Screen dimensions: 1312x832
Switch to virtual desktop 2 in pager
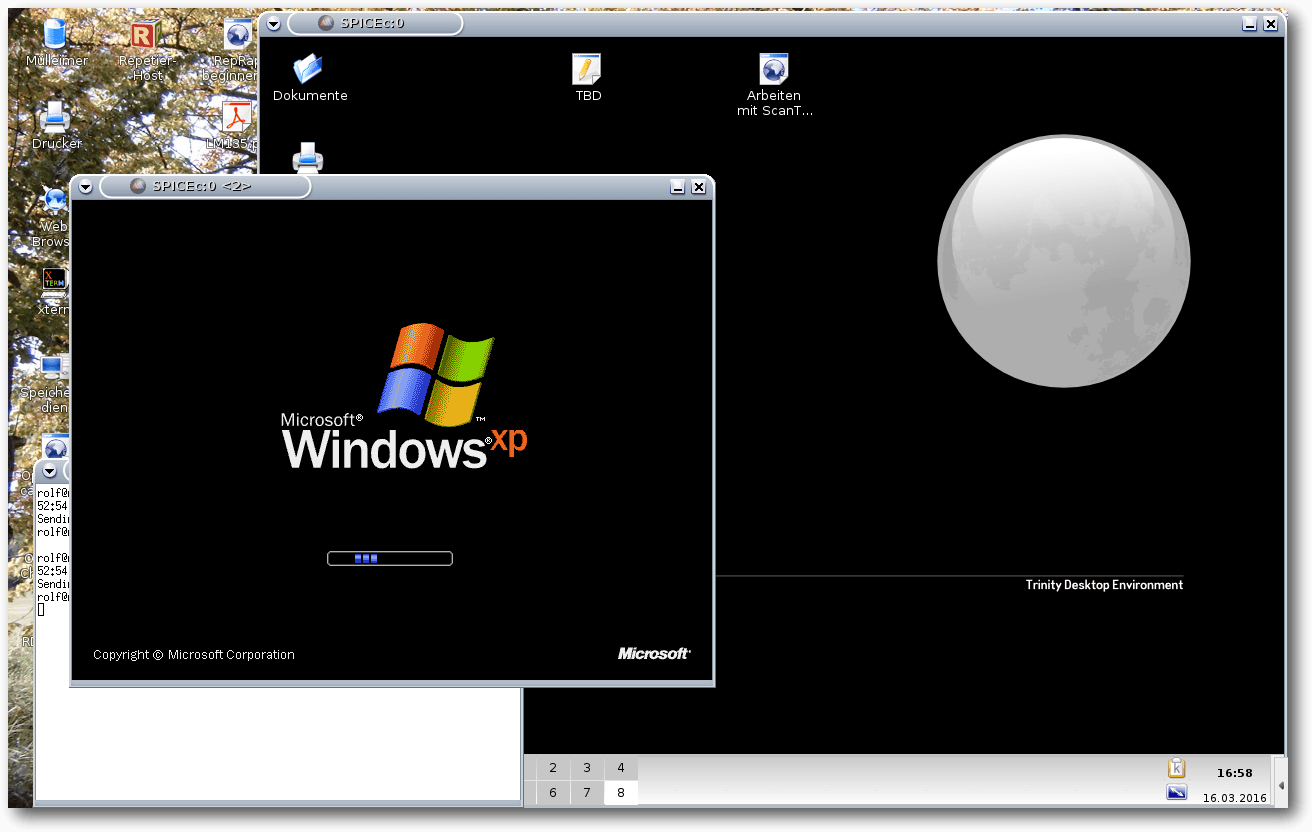coord(553,768)
